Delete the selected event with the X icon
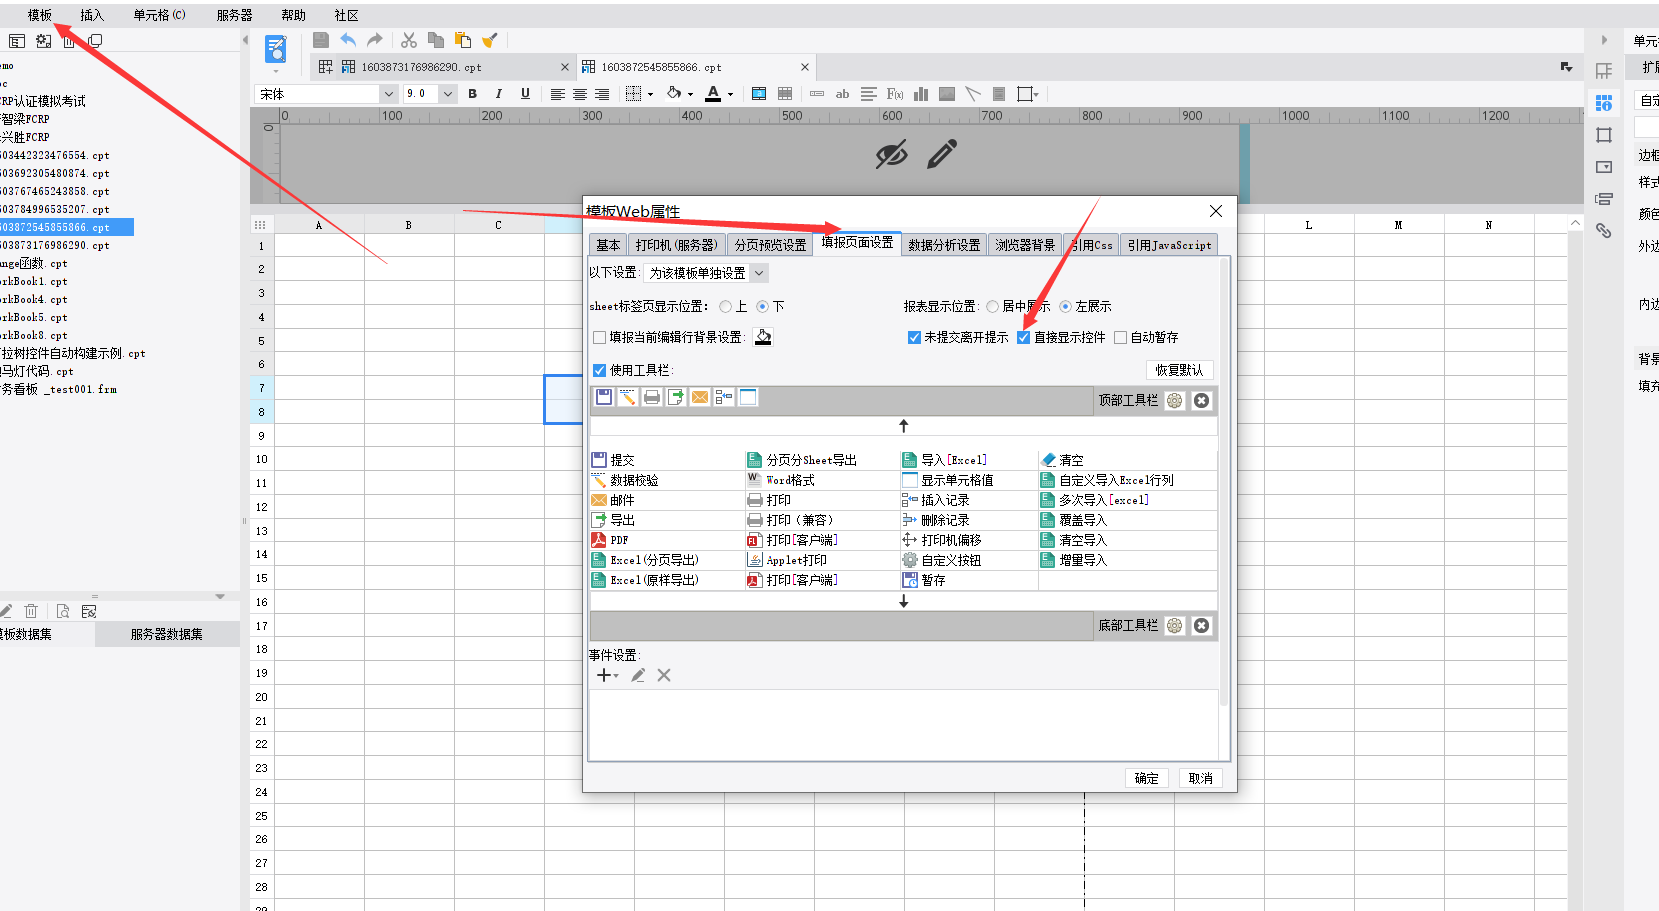Image resolution: width=1659 pixels, height=911 pixels. pyautogui.click(x=664, y=676)
